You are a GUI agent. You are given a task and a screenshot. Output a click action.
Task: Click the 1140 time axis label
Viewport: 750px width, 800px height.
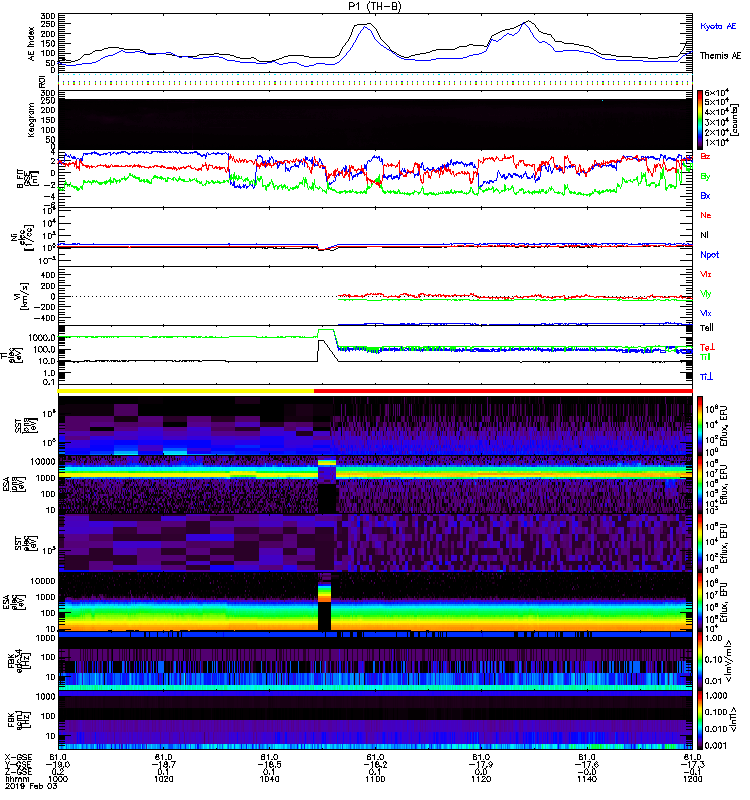point(587,779)
